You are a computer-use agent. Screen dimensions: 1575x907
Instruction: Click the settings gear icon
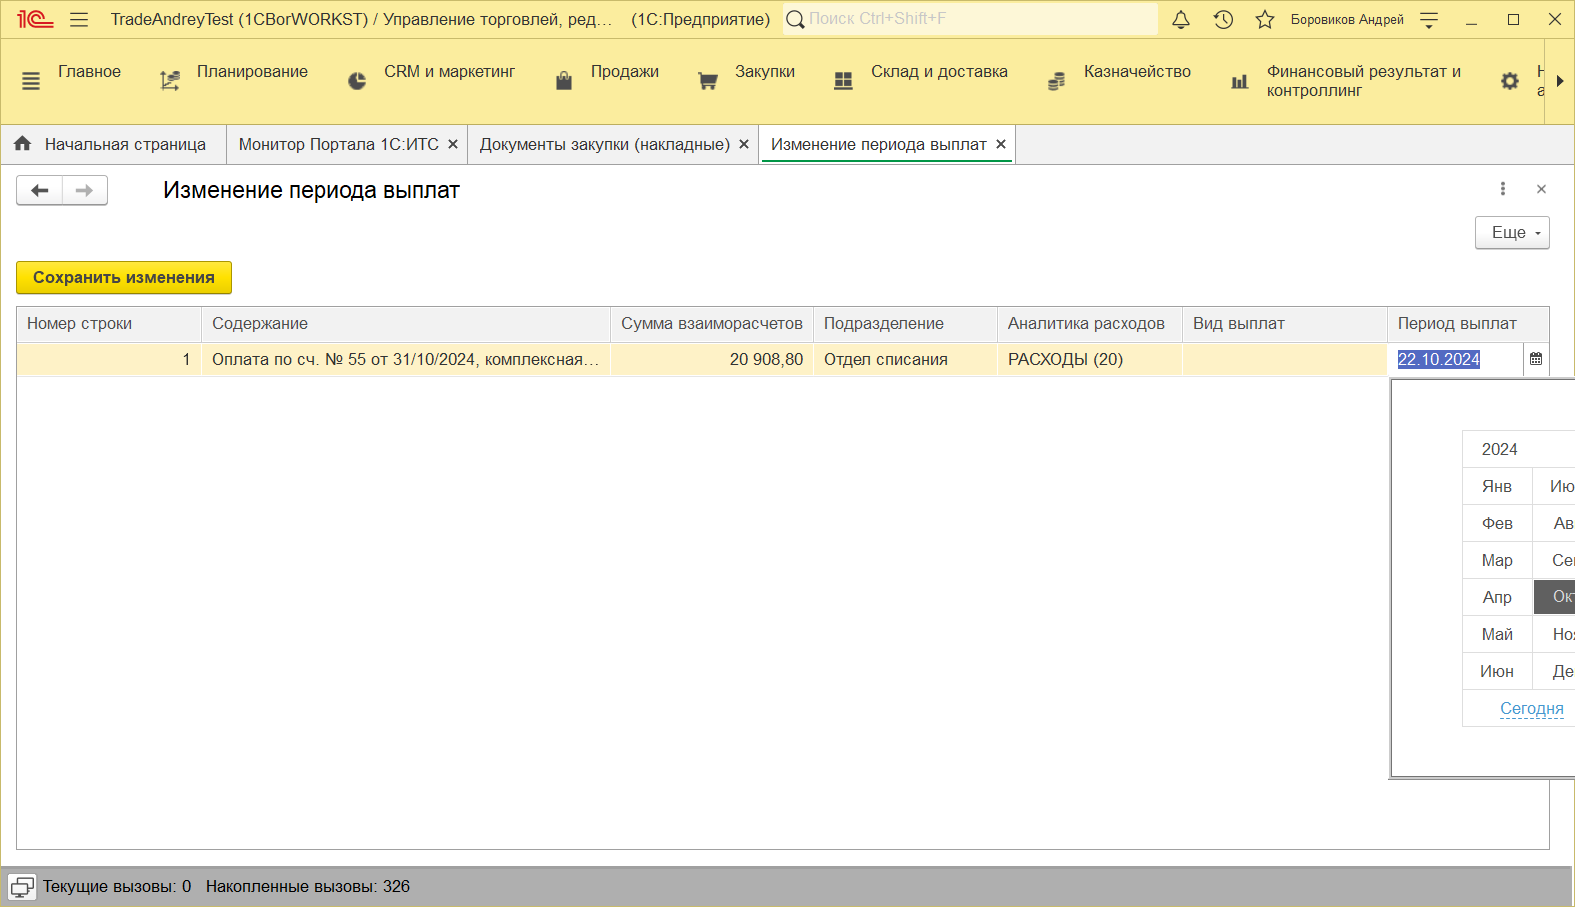(1510, 81)
